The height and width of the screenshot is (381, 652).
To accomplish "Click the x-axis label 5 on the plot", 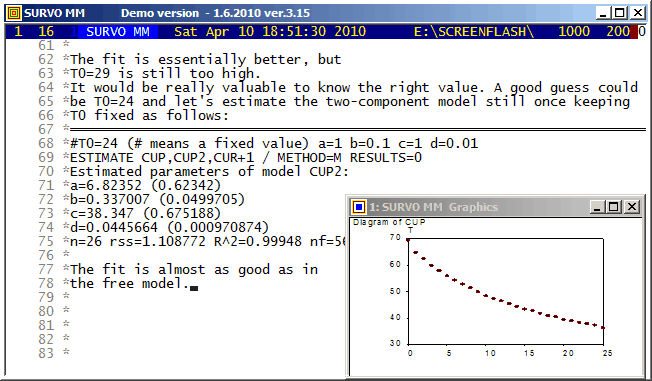I will click(x=449, y=353).
